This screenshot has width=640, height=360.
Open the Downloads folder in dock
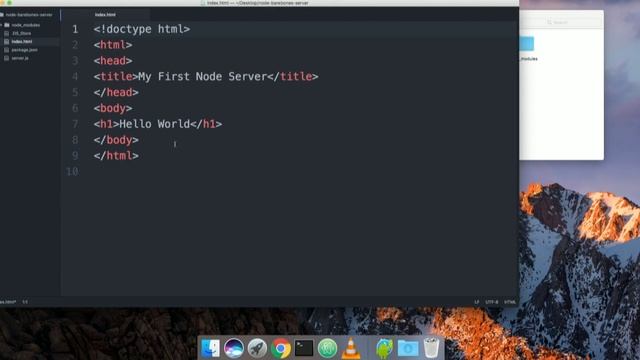click(x=408, y=348)
